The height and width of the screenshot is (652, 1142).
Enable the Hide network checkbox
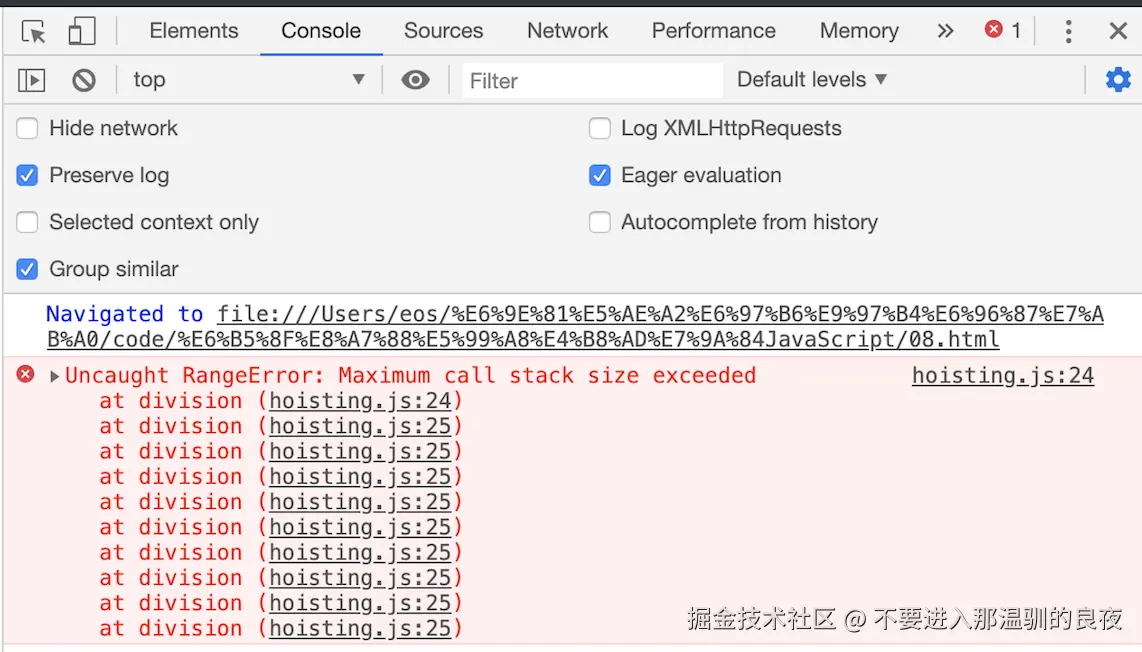pos(28,128)
